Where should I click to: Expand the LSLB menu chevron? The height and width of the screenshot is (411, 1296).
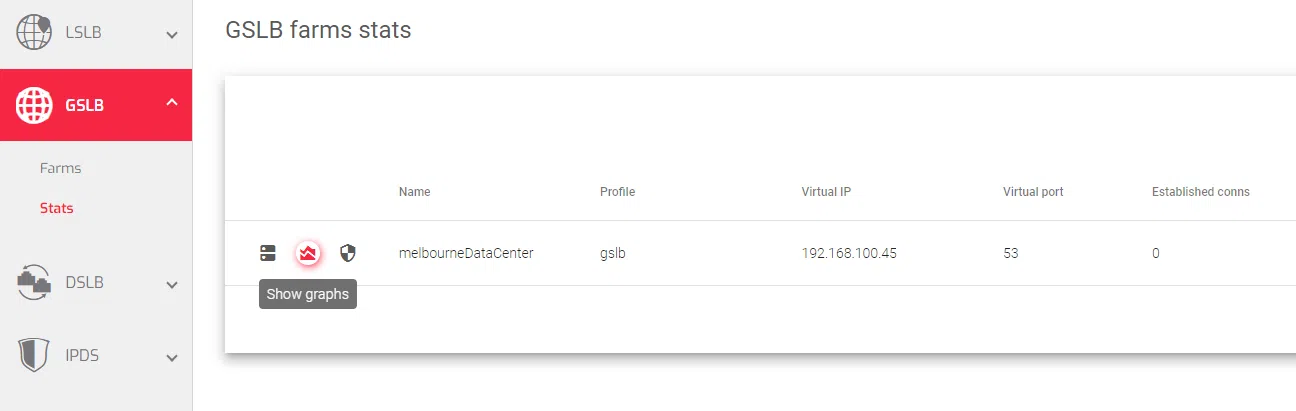(172, 35)
